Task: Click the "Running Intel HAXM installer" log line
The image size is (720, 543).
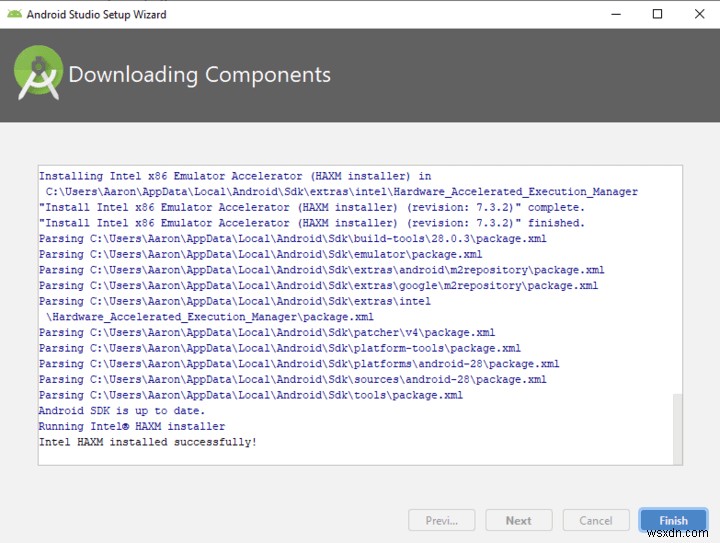Action: pos(132,427)
